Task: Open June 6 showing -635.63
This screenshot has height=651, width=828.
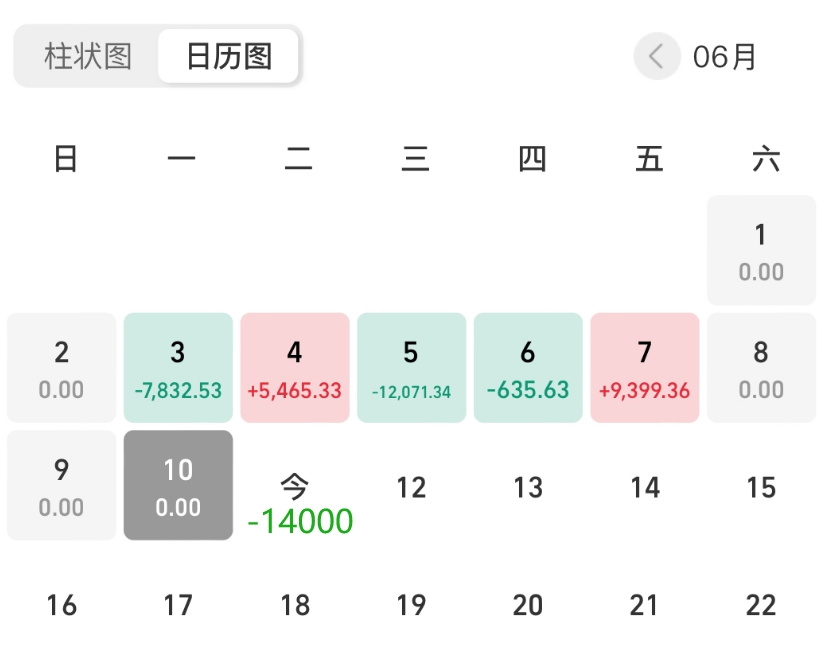Action: 528,368
